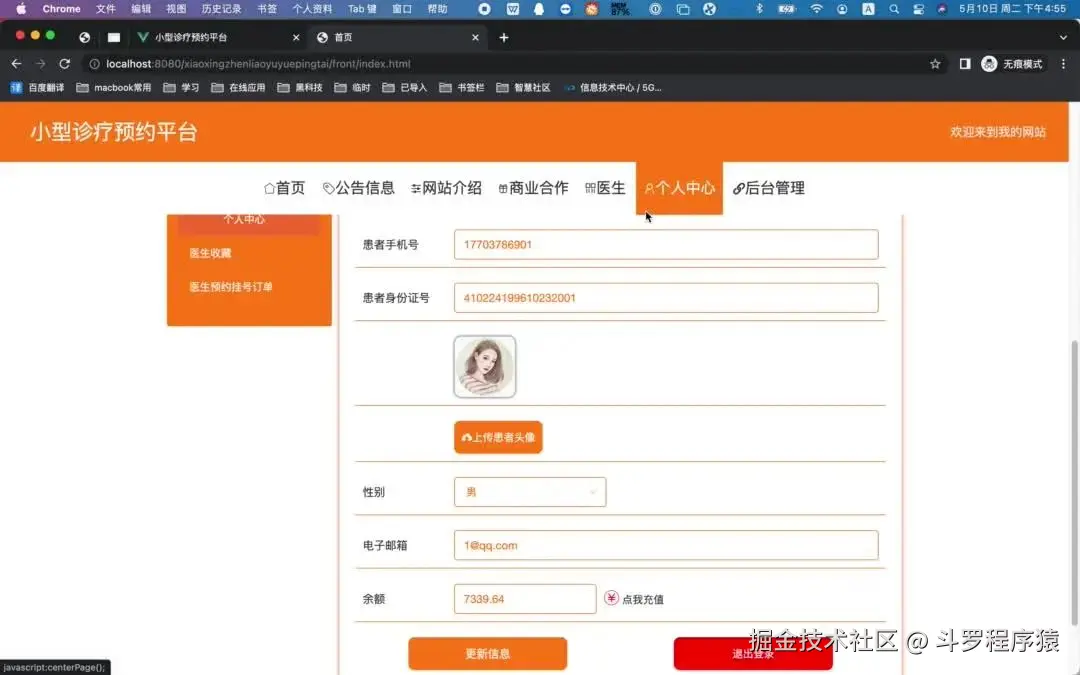The width and height of the screenshot is (1080, 675).
Task: Close the 小型诊疗预约平台 tab
Action: coord(296,38)
